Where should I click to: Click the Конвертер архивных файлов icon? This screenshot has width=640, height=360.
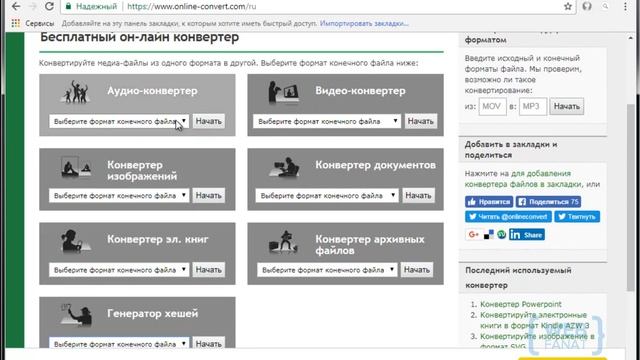click(x=283, y=241)
